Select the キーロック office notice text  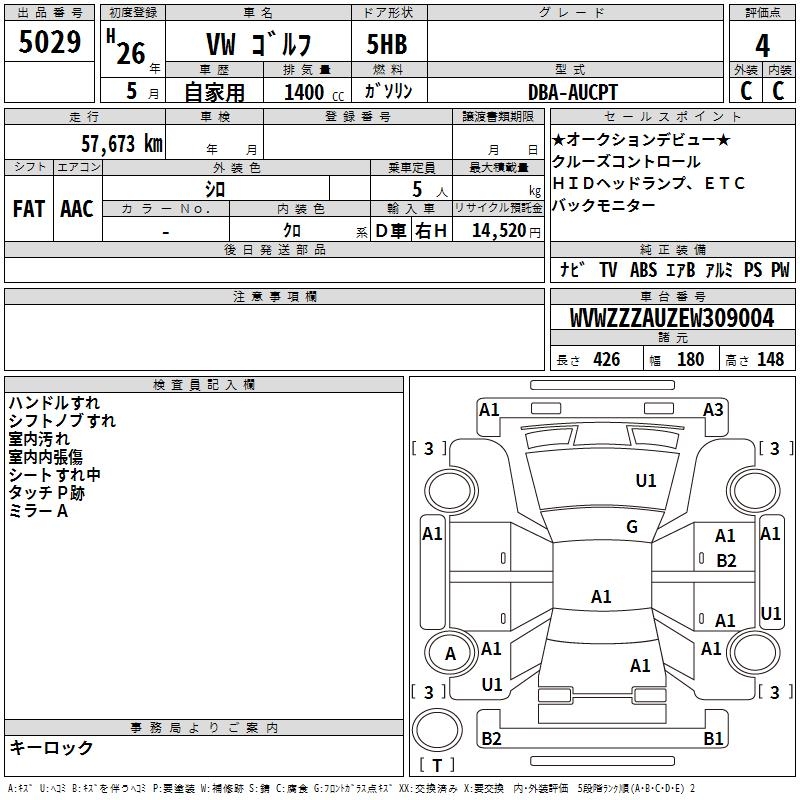pyautogui.click(x=51, y=748)
